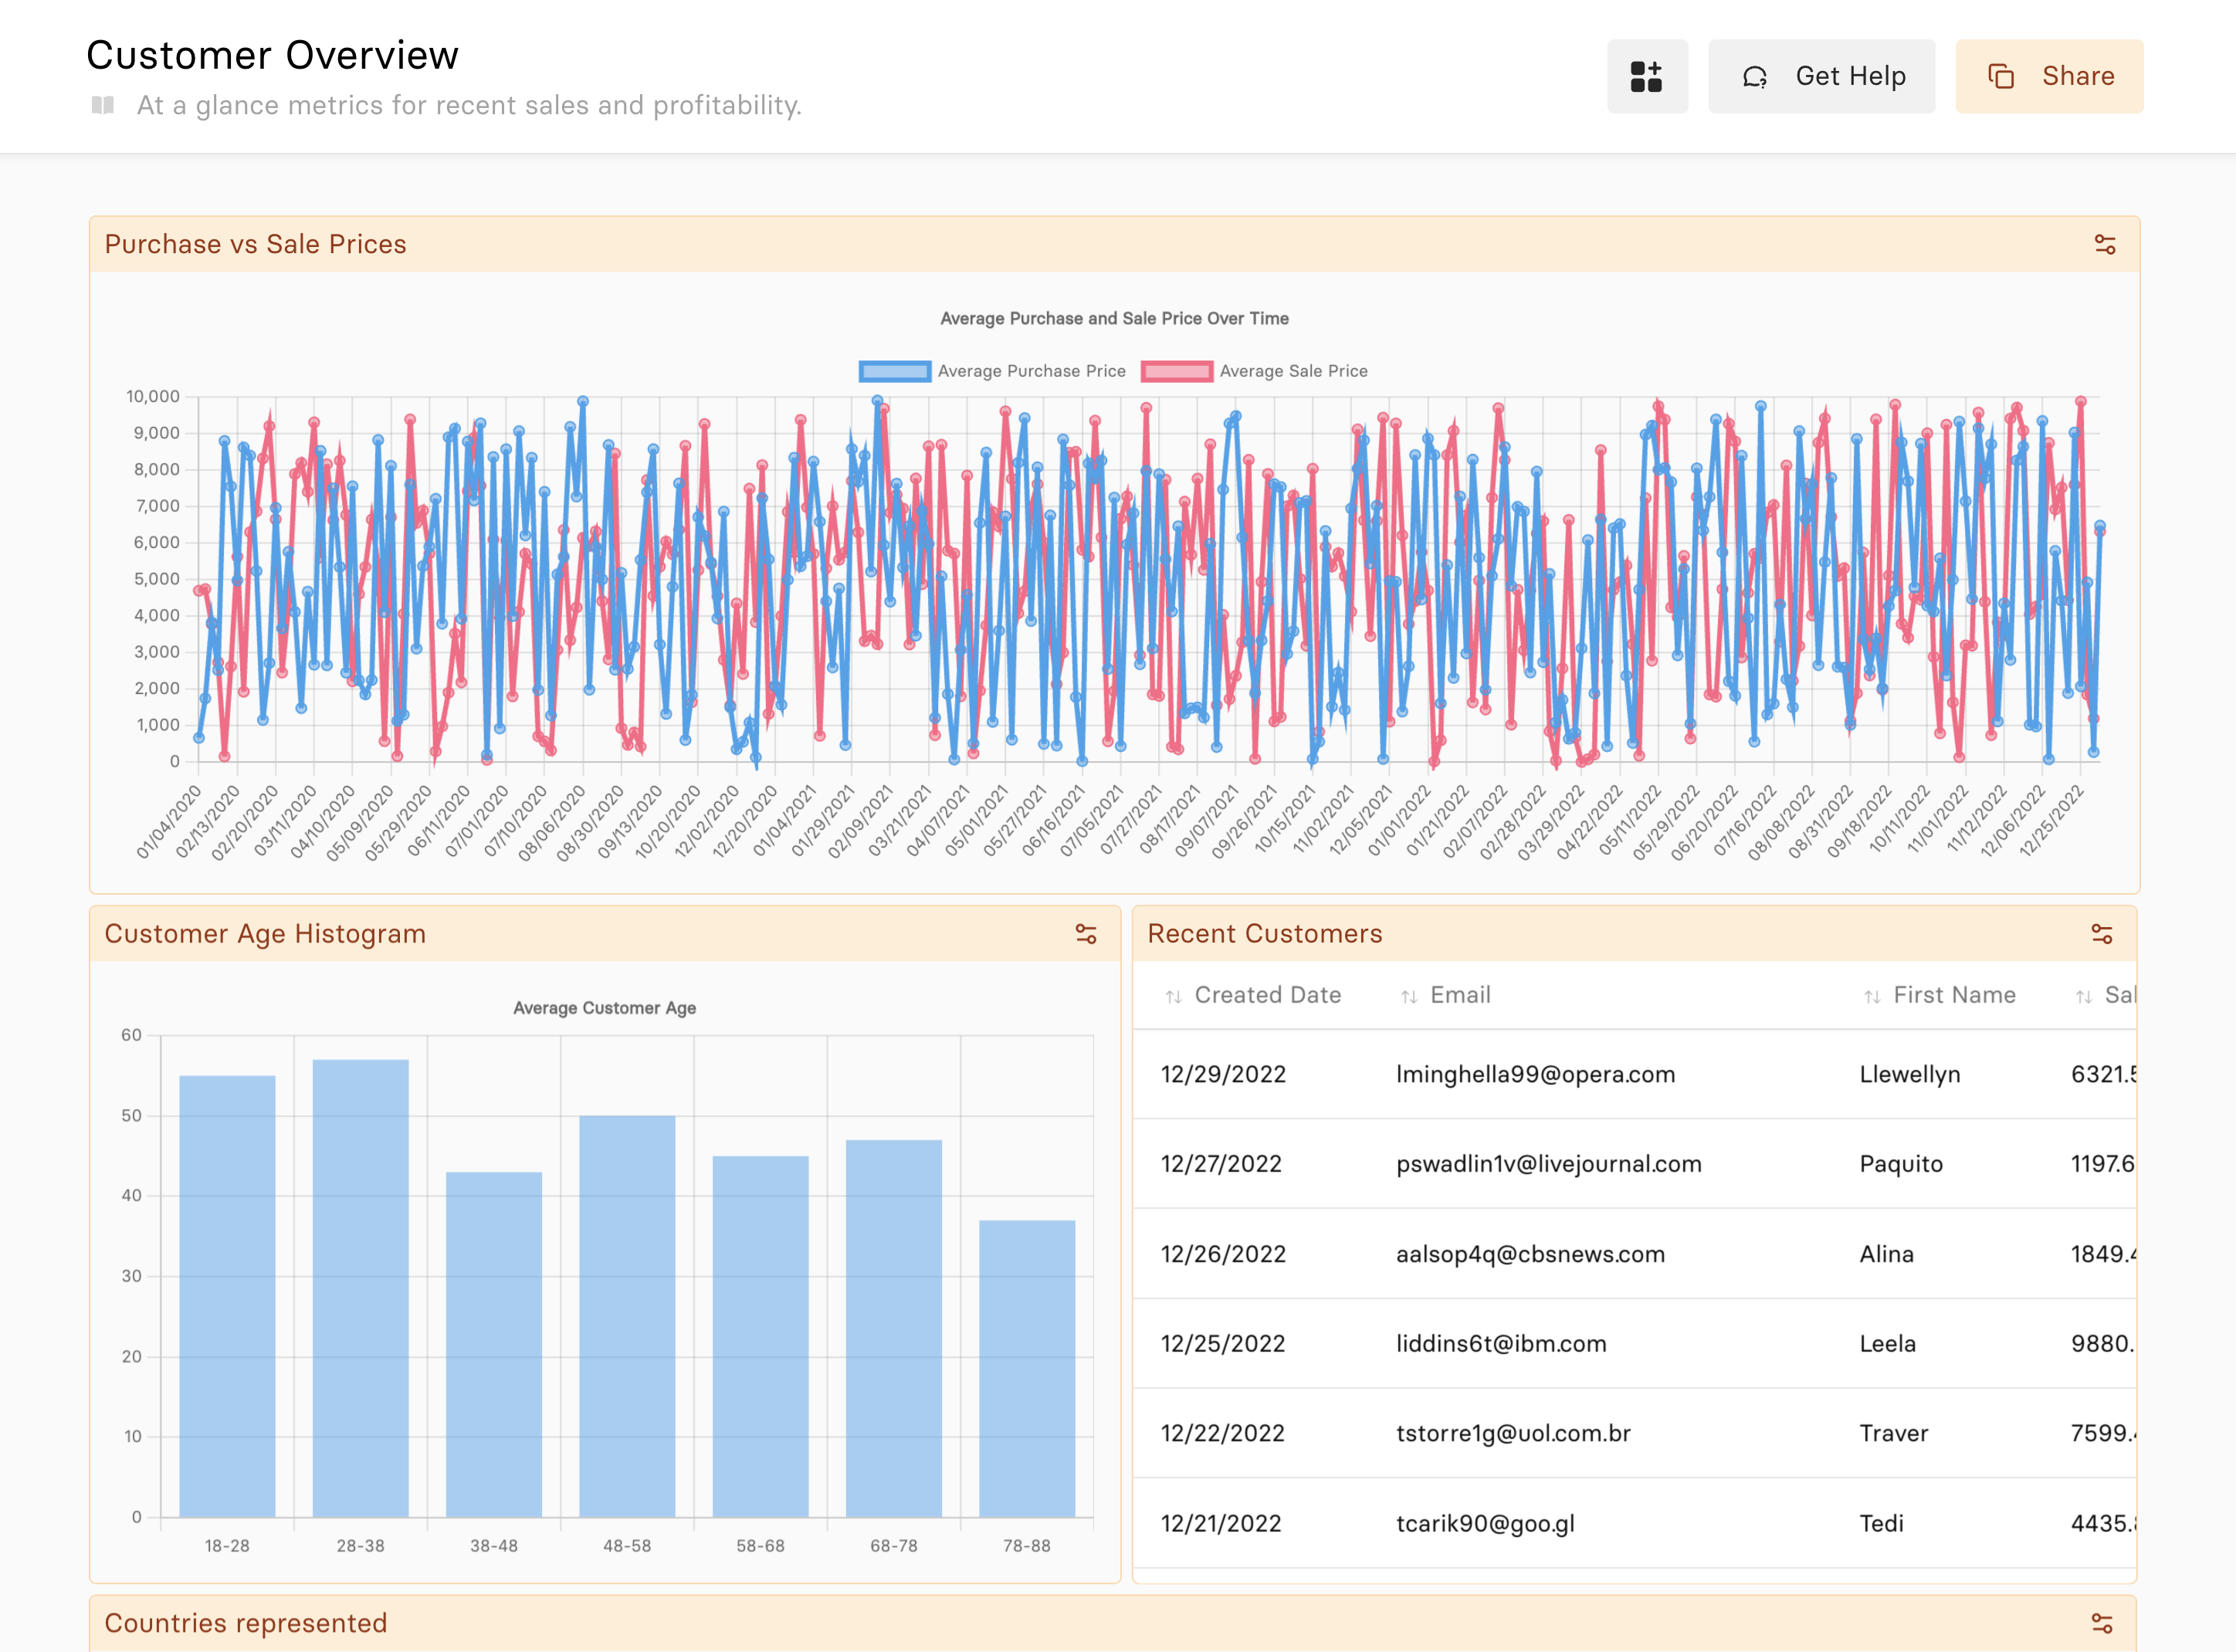This screenshot has height=1652, width=2236.
Task: Click Customer Age Histogram panel header
Action: pyautogui.click(x=604, y=934)
